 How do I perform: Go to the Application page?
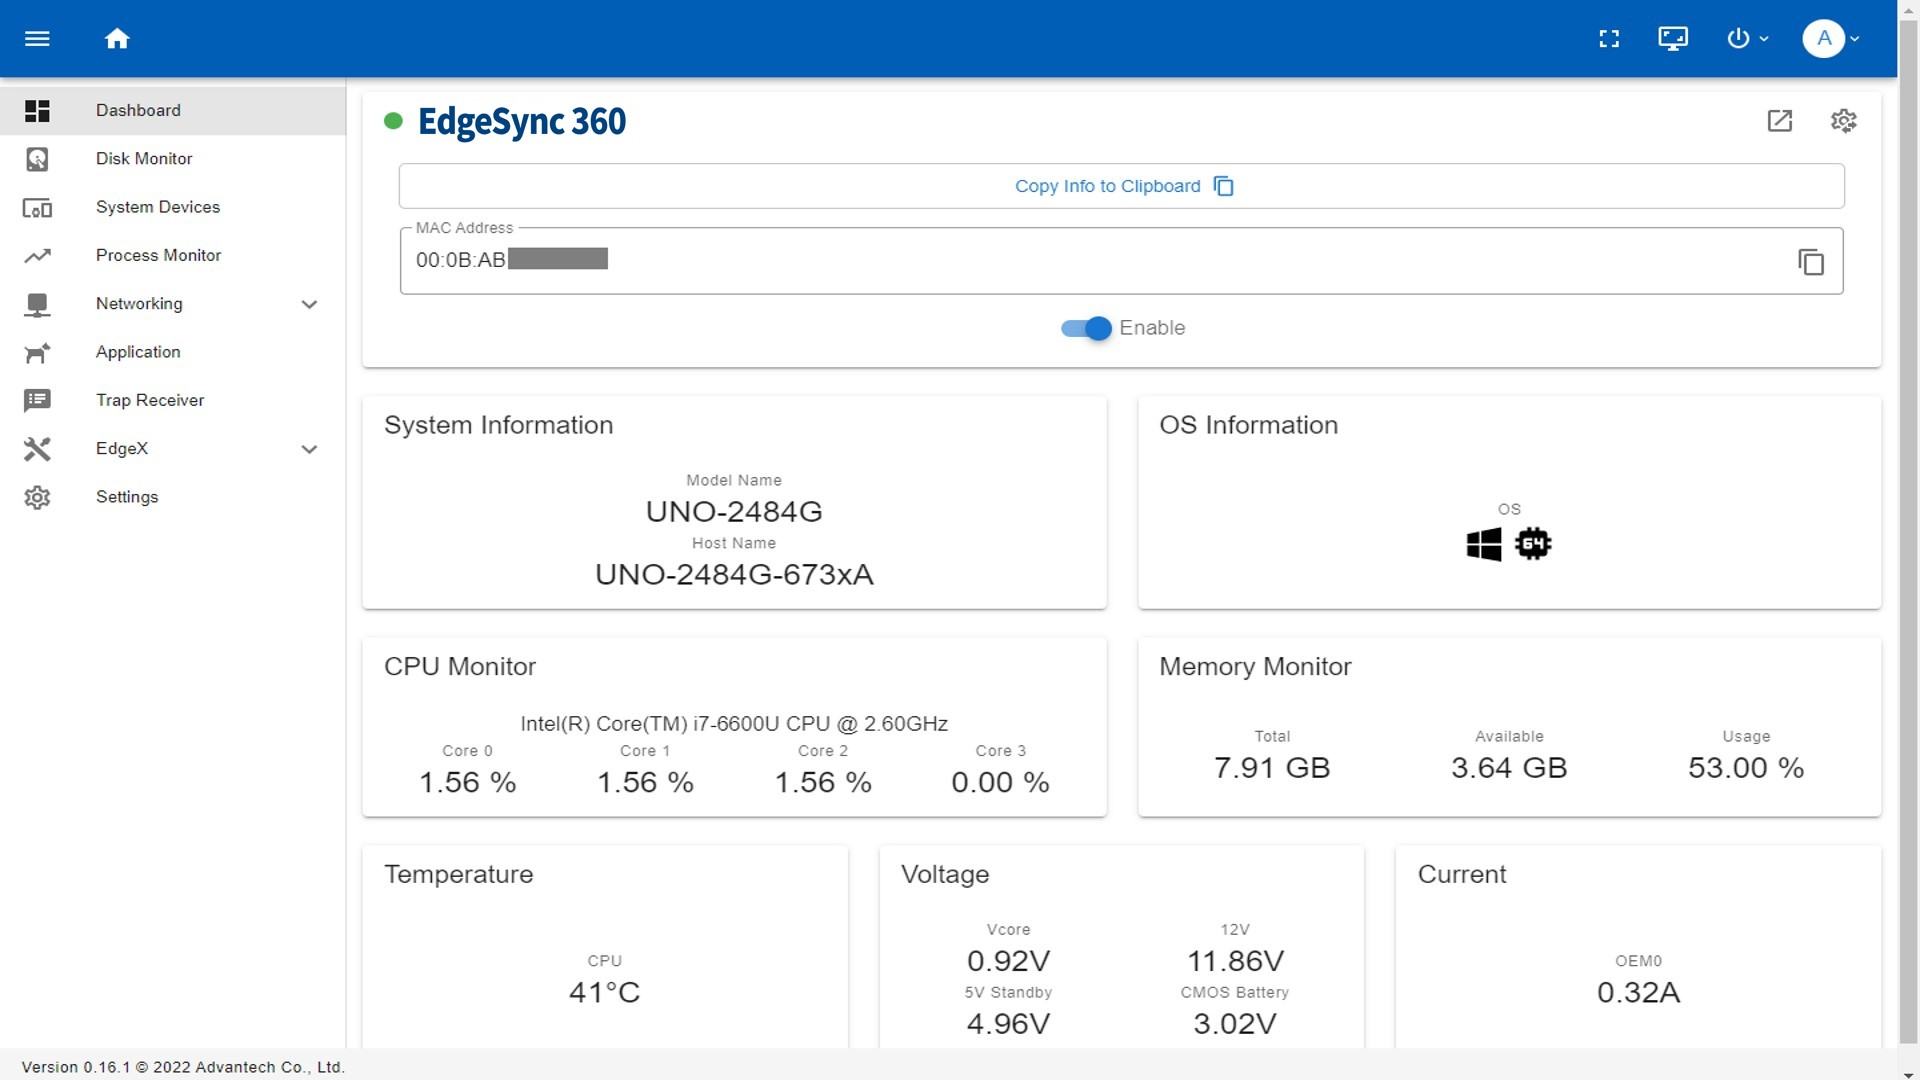point(138,352)
